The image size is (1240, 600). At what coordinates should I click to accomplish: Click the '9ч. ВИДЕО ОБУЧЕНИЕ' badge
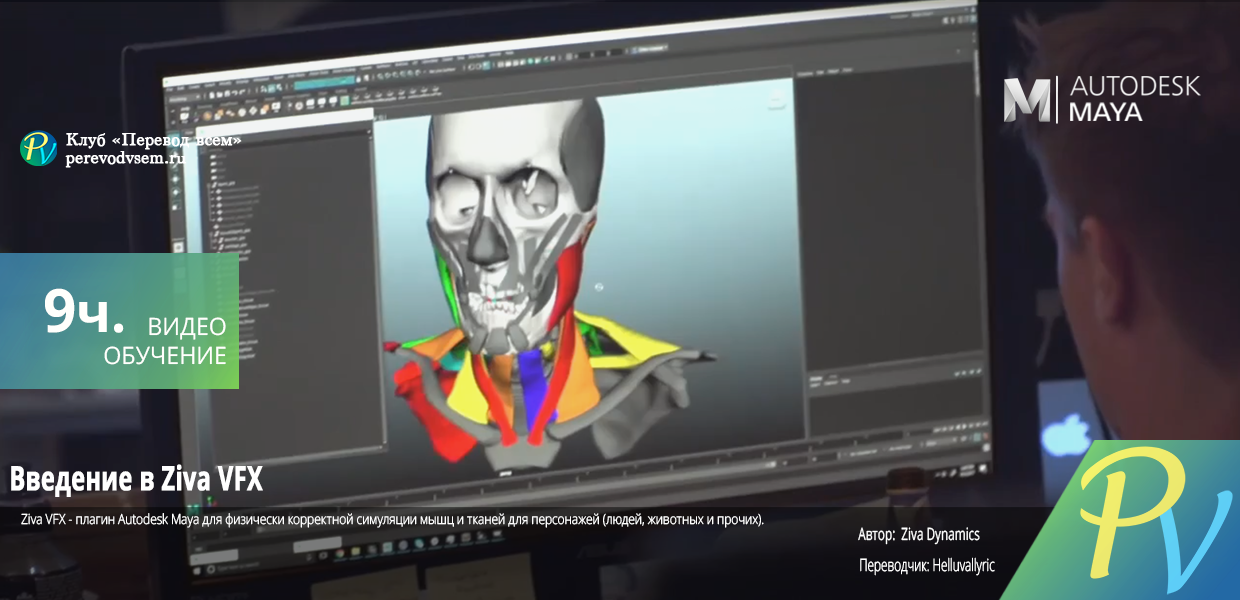tap(119, 321)
